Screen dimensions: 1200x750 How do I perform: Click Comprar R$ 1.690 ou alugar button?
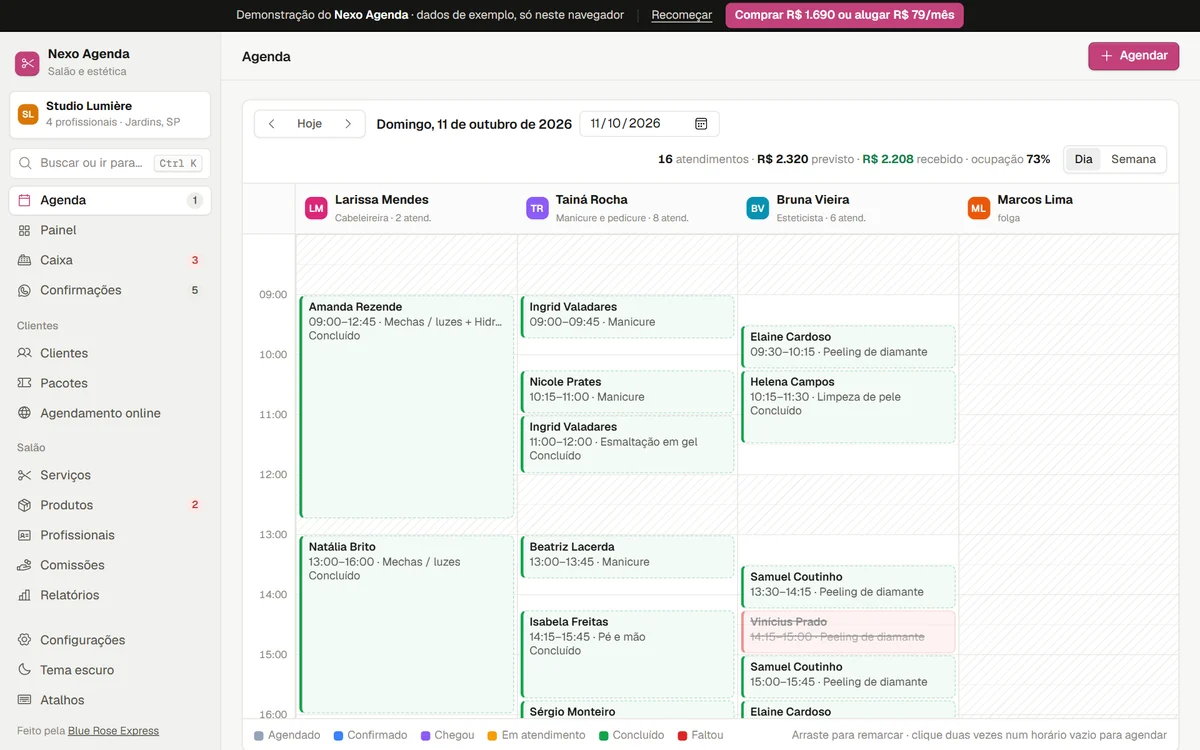844,15
